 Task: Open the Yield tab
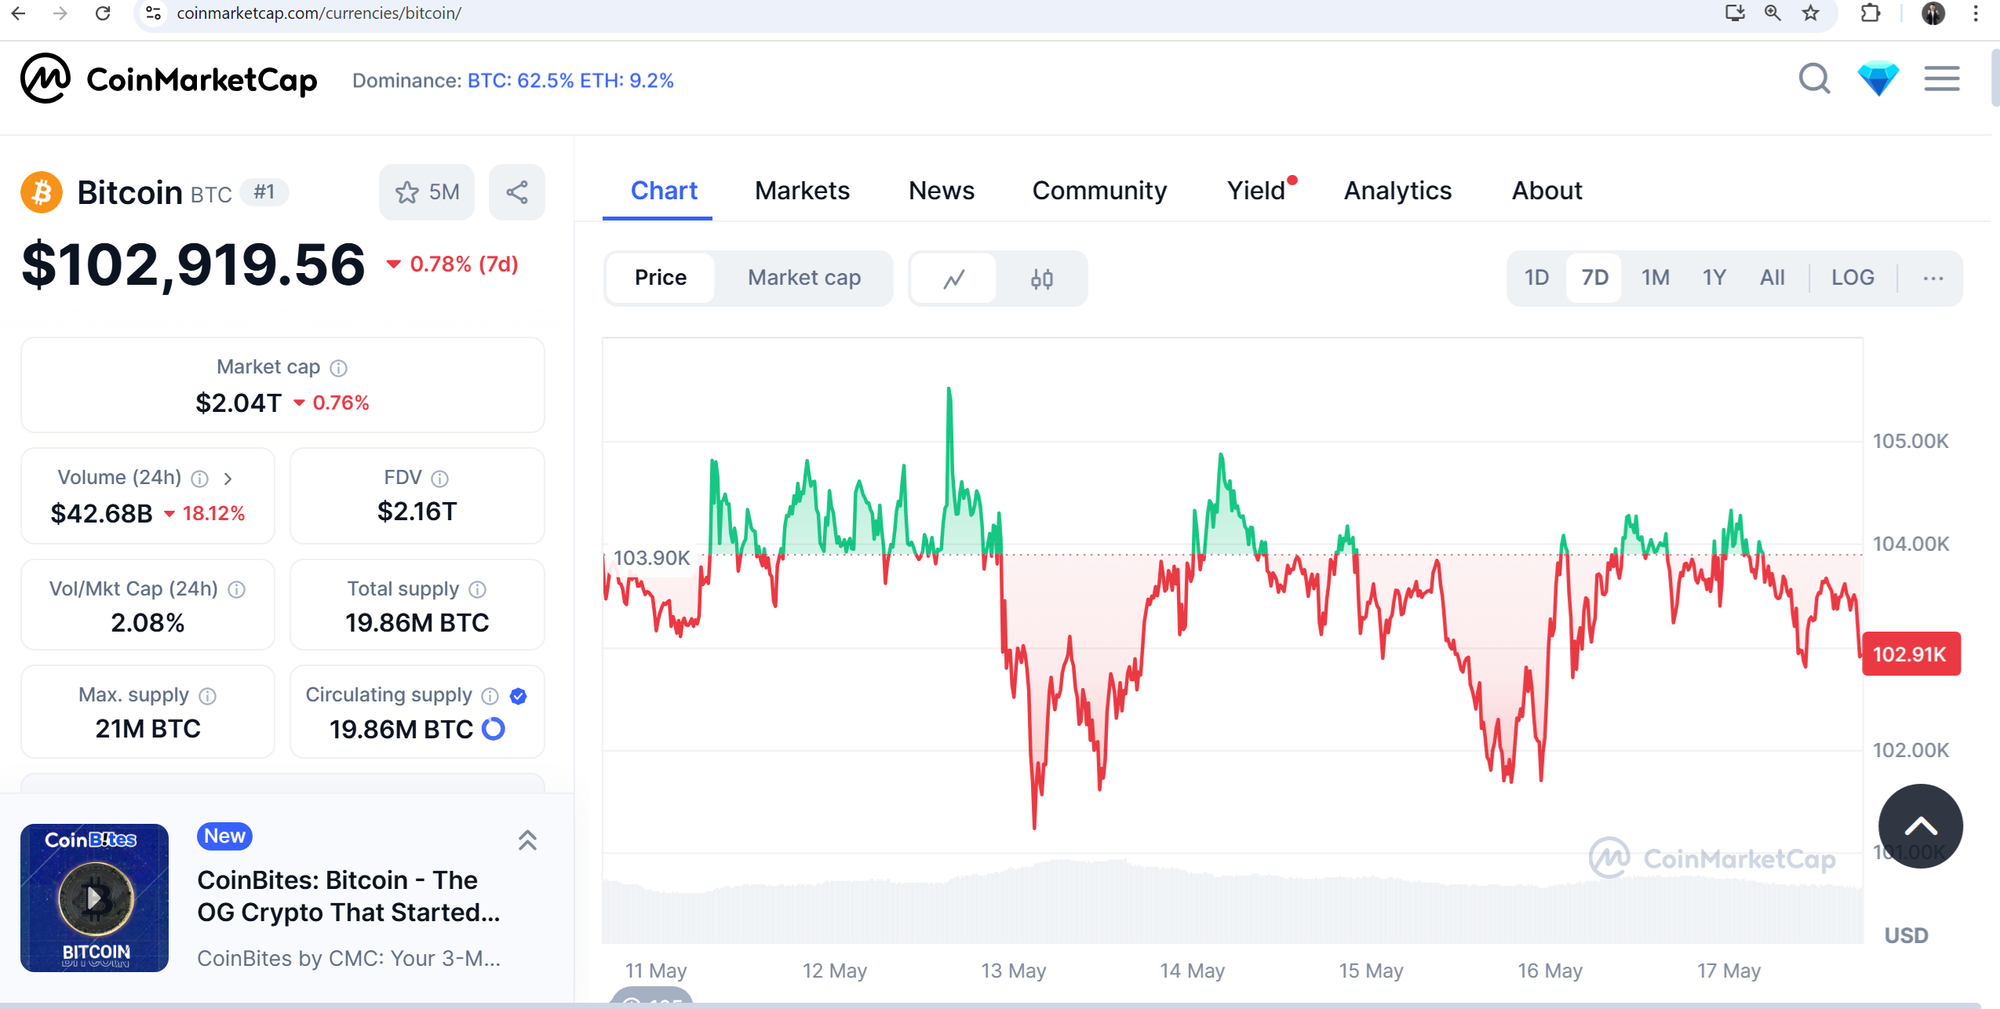tap(1257, 191)
